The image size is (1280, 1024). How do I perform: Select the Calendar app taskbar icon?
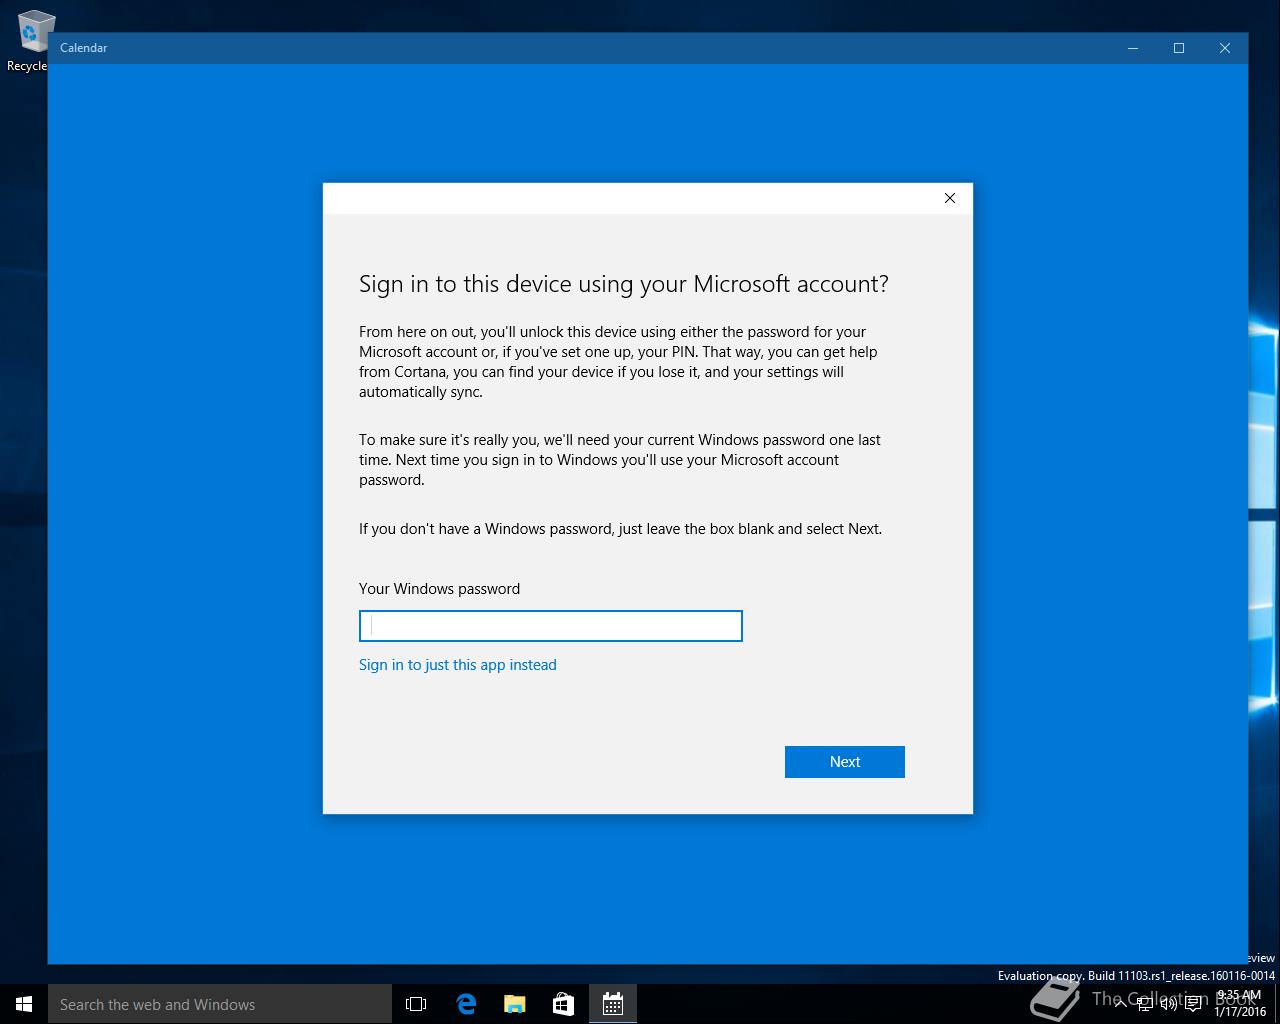[x=613, y=1004]
